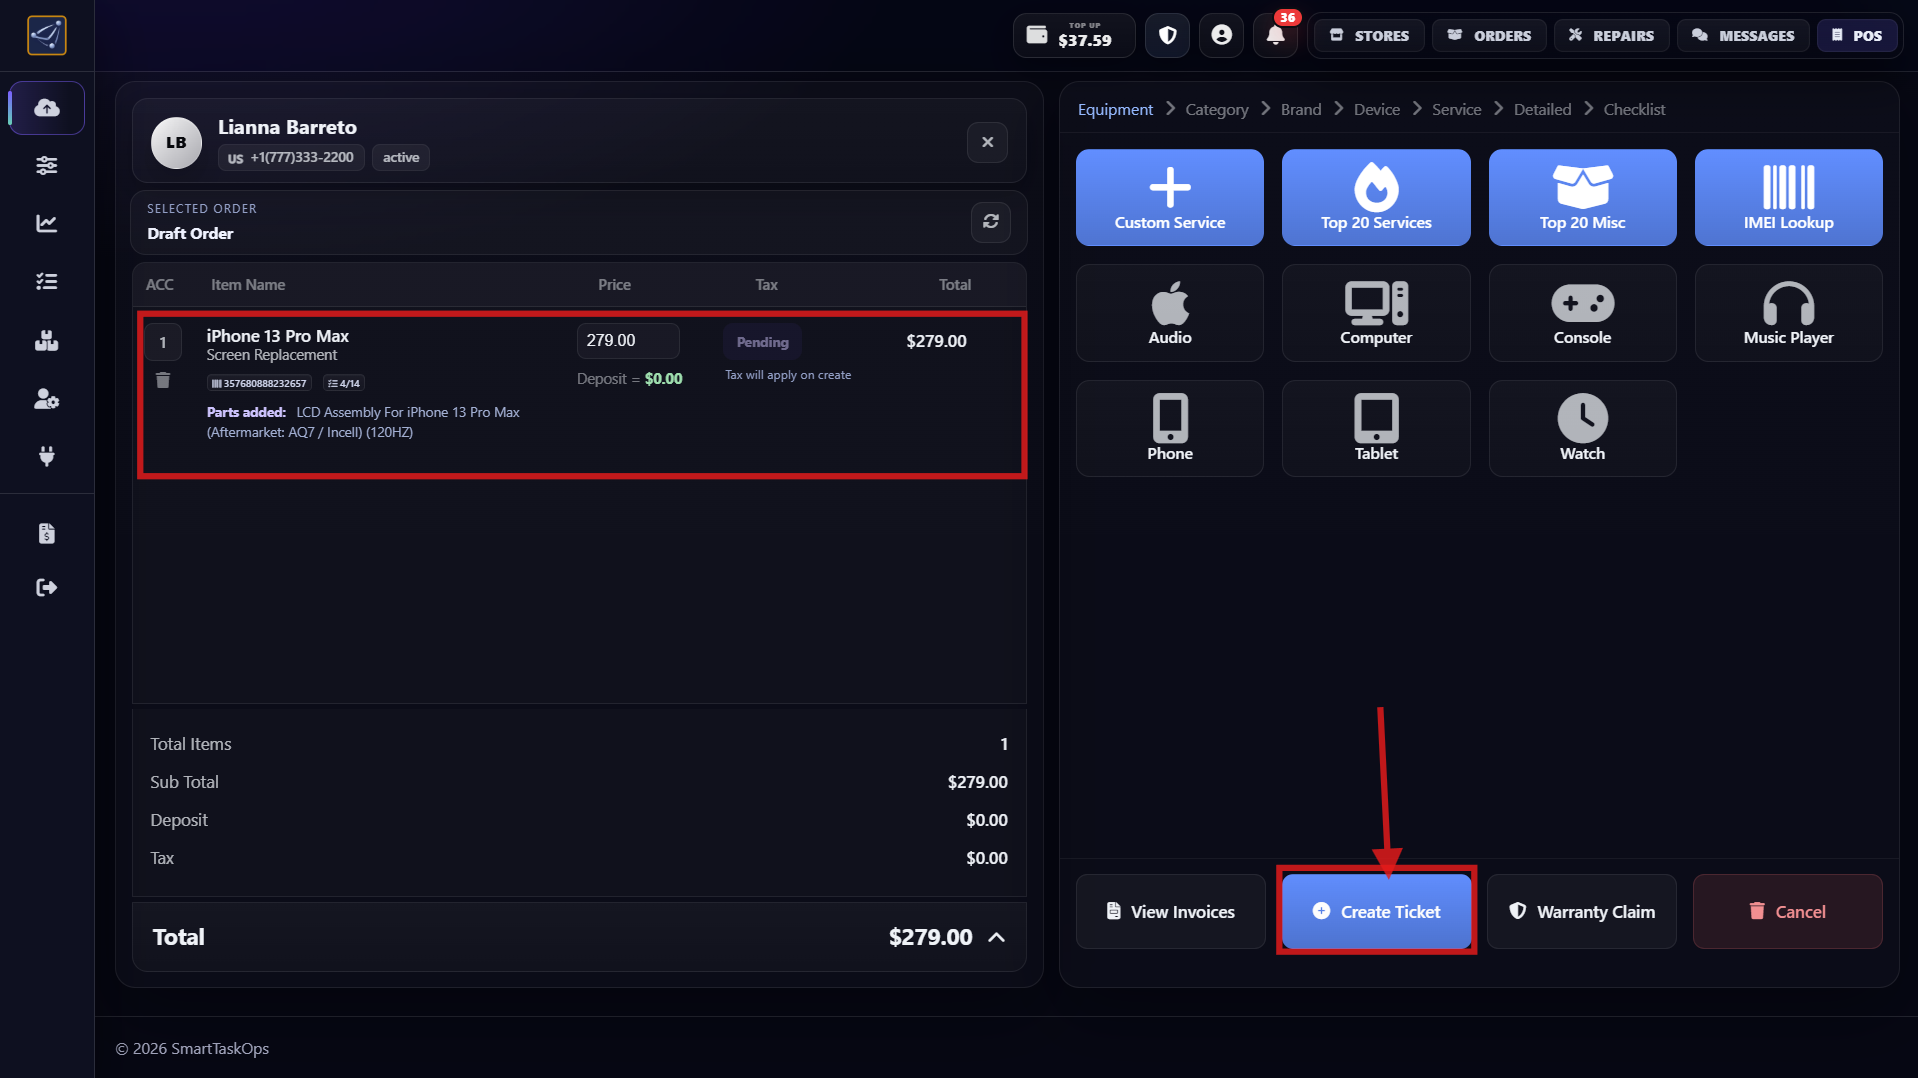The image size is (1918, 1078).
Task: Open the invoice document sidebar icon
Action: pyautogui.click(x=47, y=533)
